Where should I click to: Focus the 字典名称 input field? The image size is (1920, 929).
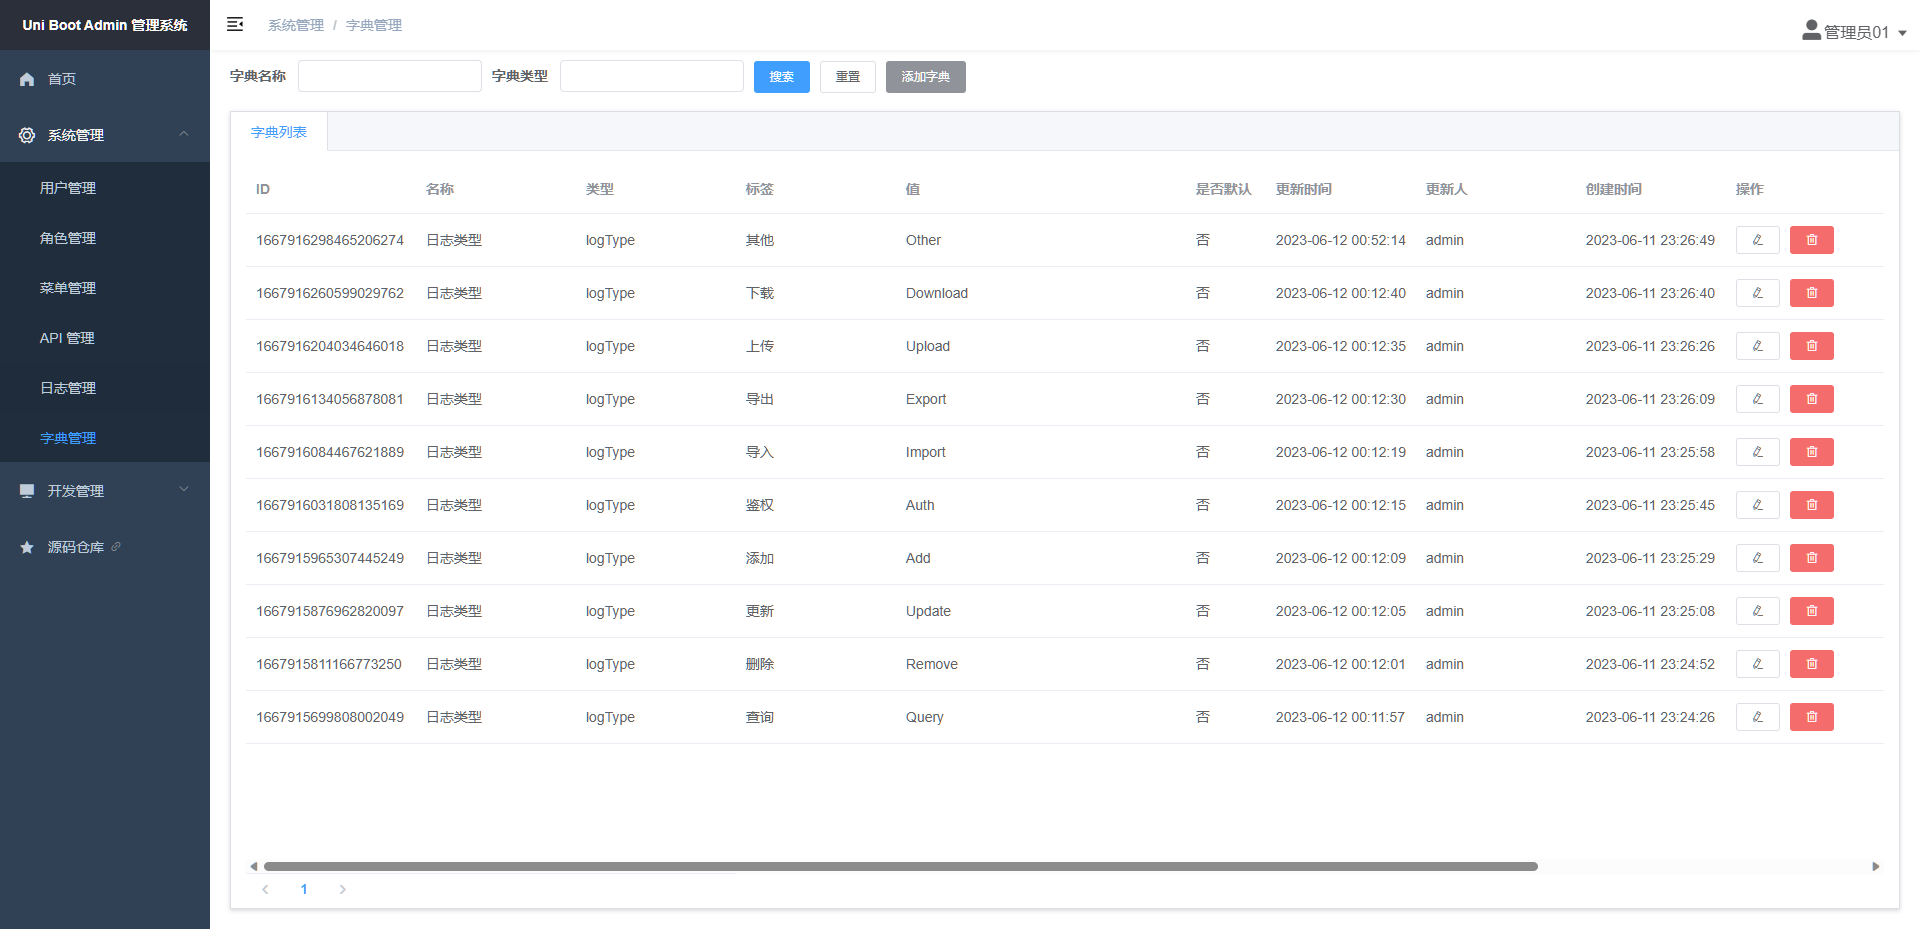coord(389,76)
